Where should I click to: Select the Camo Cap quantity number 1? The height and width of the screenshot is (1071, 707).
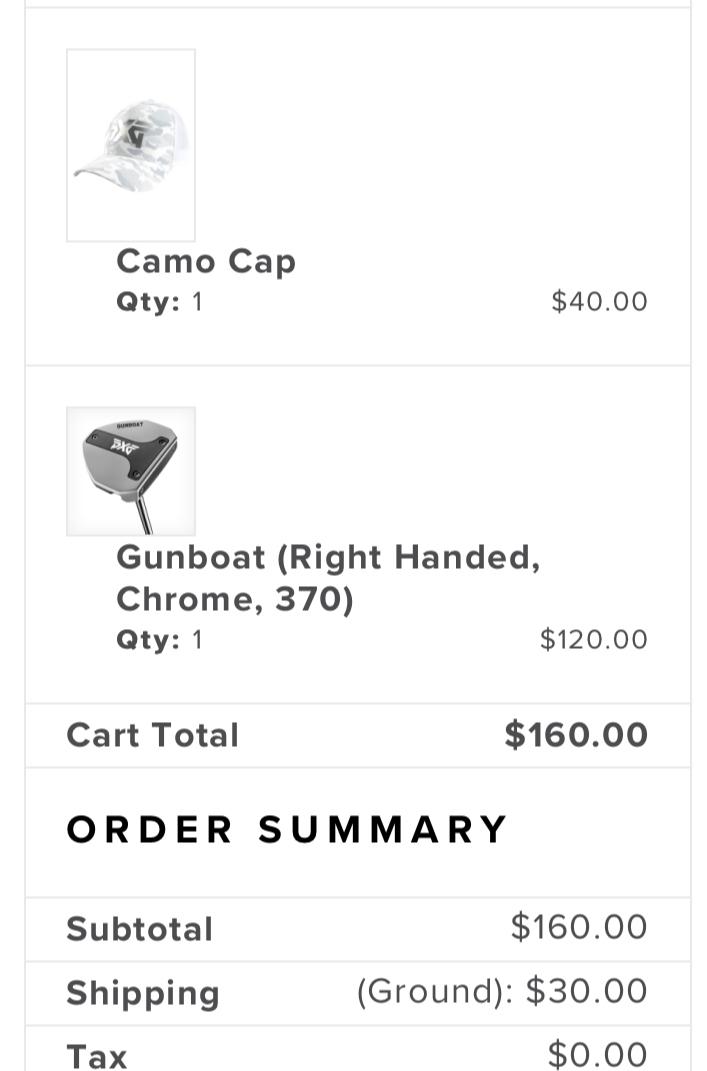click(197, 302)
